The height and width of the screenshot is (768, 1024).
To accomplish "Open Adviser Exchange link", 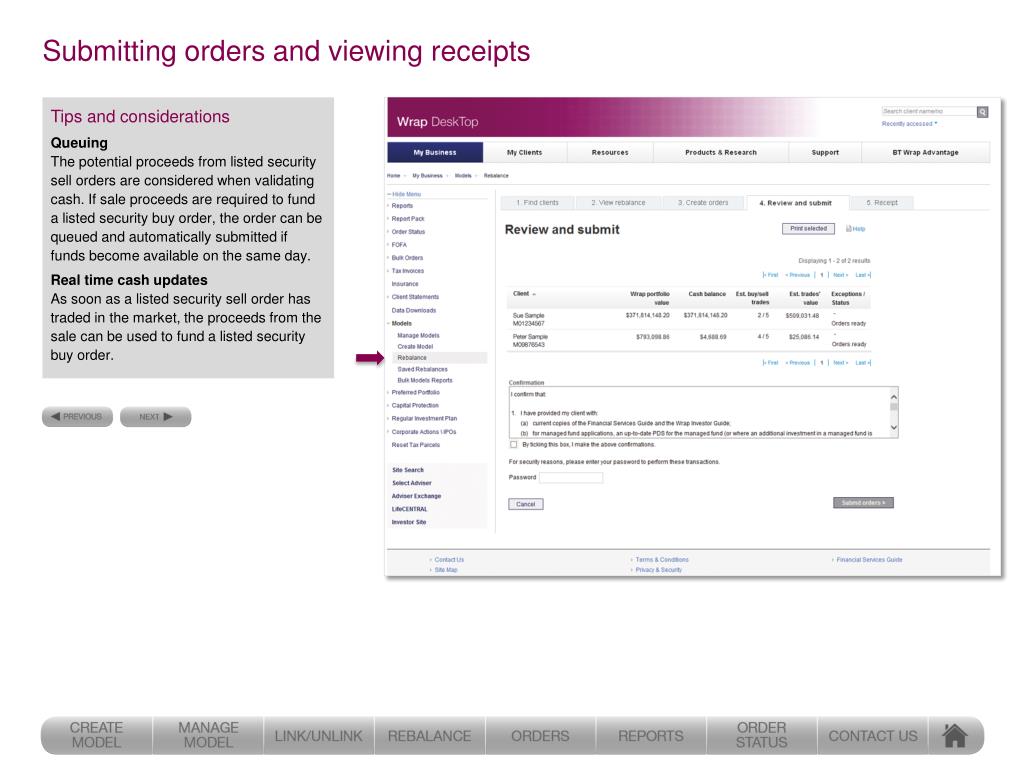I will tap(416, 496).
